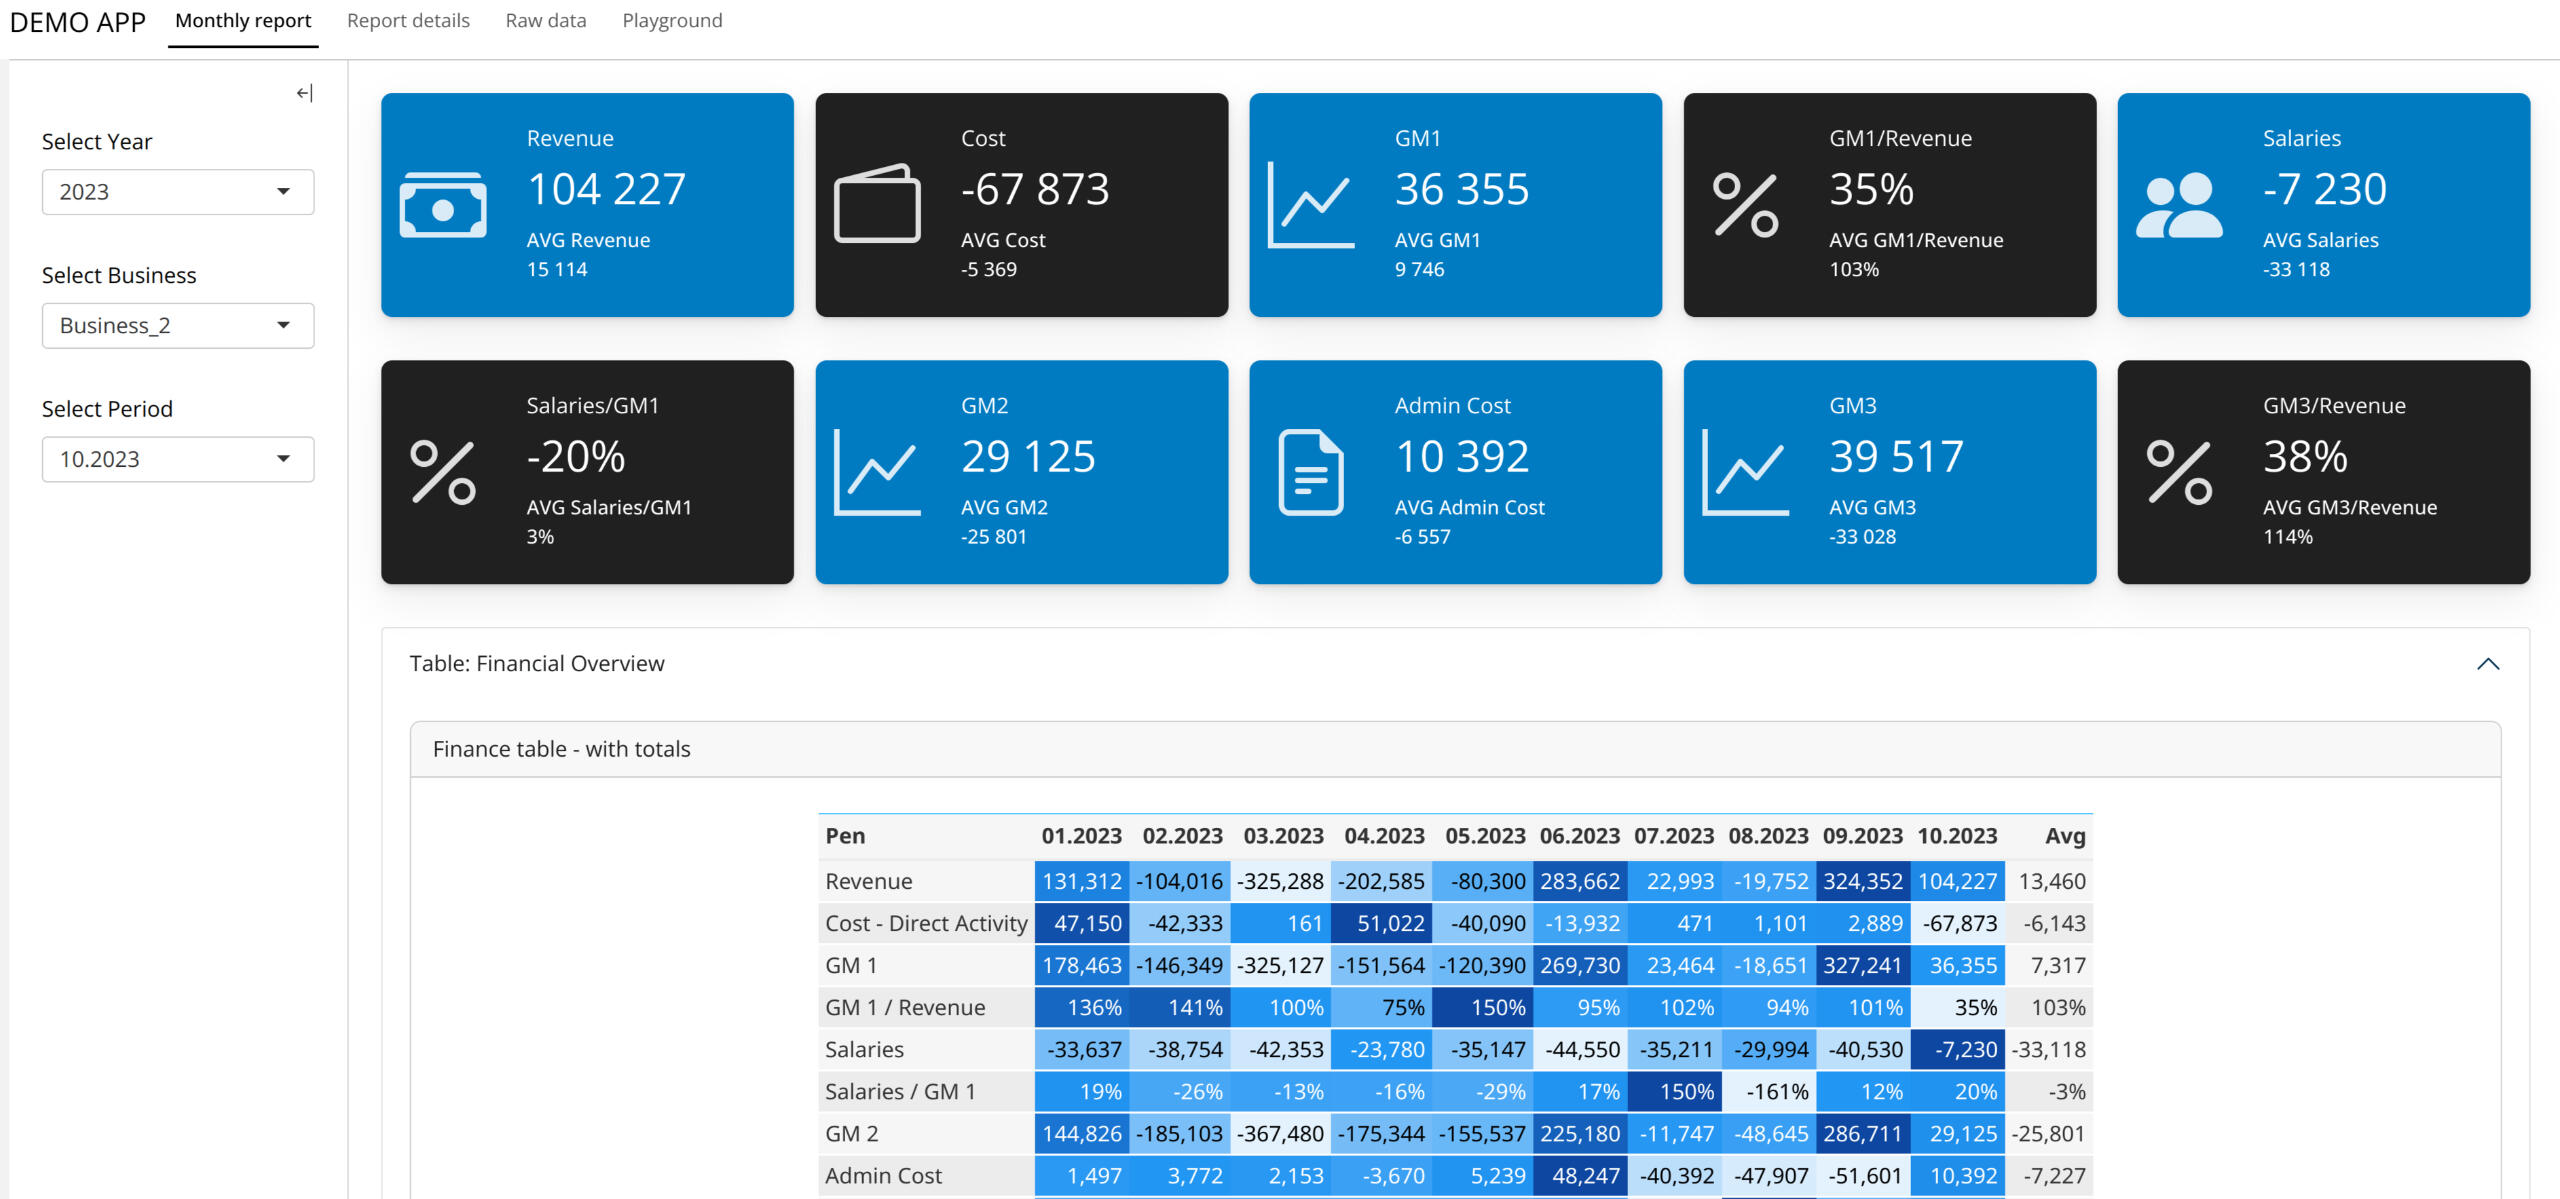Collapse the Financial Overview table panel
The width and height of the screenshot is (2560, 1199).
[x=2488, y=664]
